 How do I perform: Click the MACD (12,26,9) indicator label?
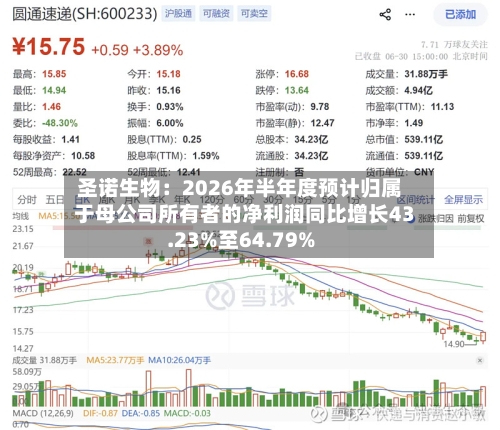click(43, 413)
